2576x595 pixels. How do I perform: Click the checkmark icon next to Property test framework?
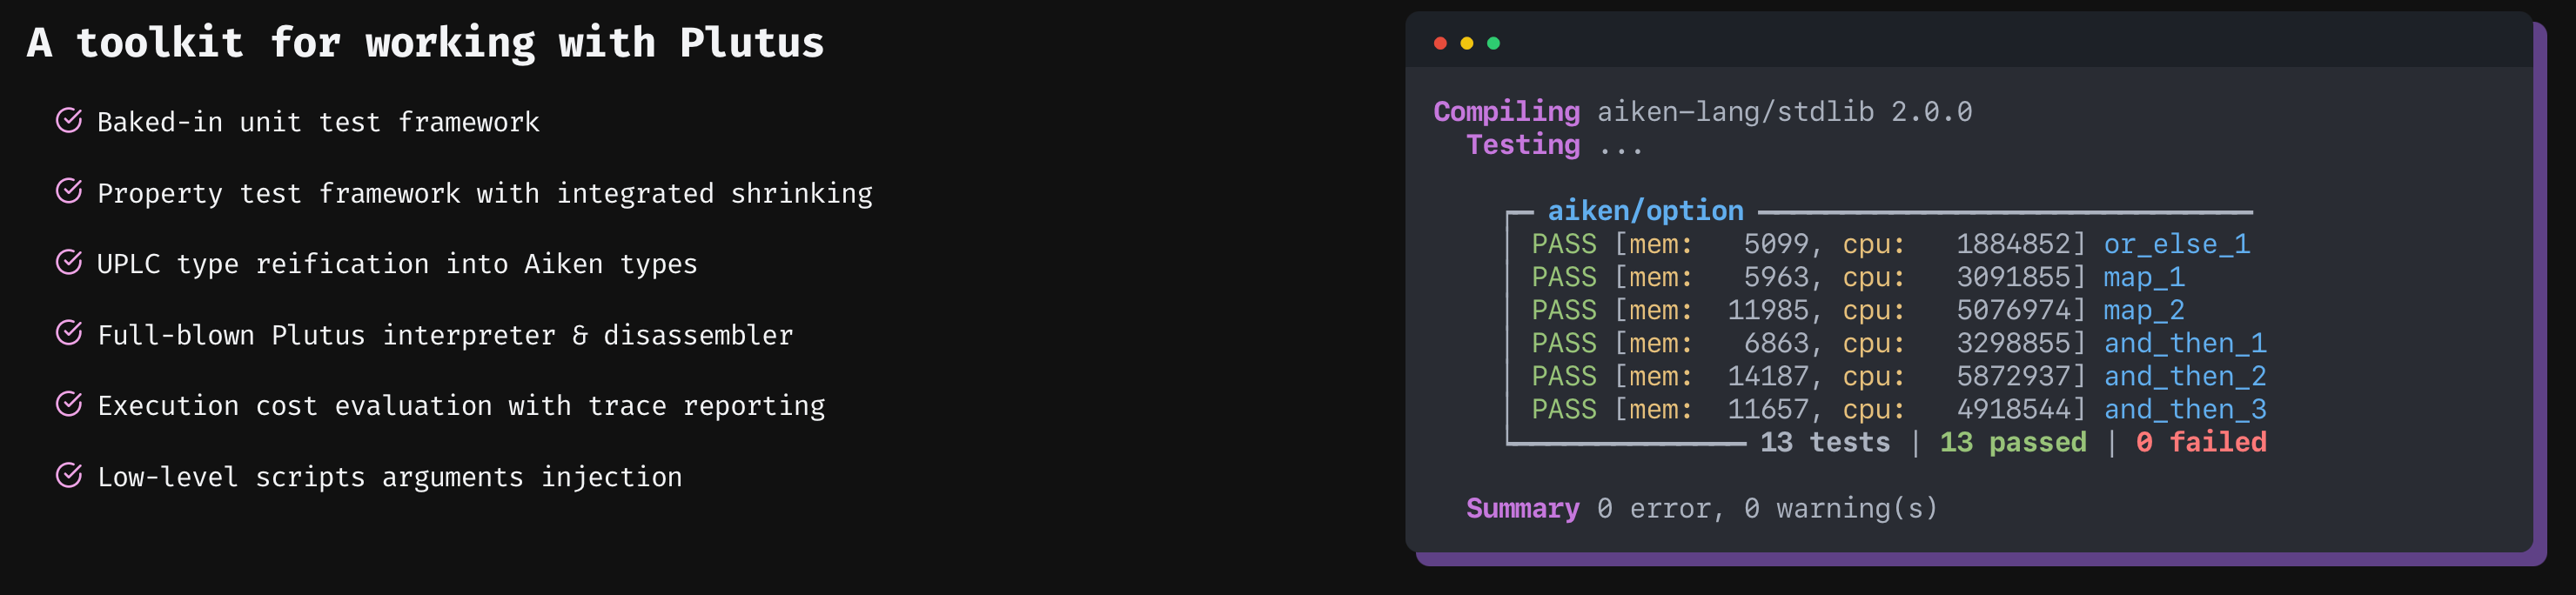tap(68, 191)
